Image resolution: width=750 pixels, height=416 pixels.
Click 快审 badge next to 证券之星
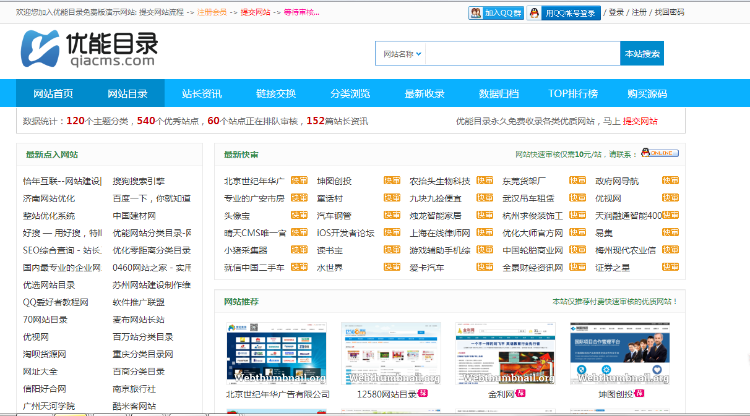(670, 267)
